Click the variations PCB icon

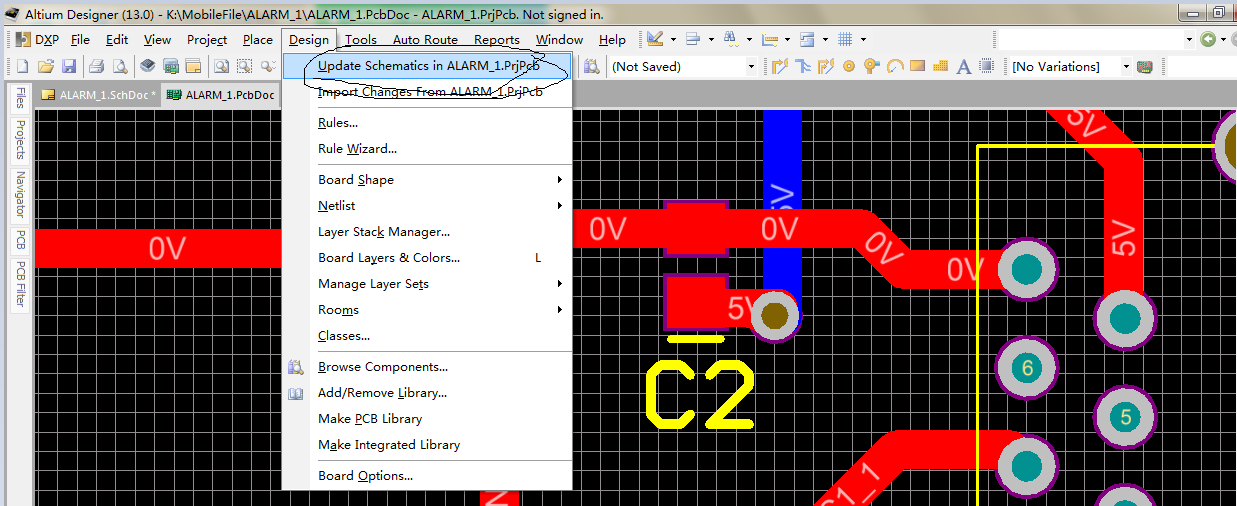[1145, 66]
